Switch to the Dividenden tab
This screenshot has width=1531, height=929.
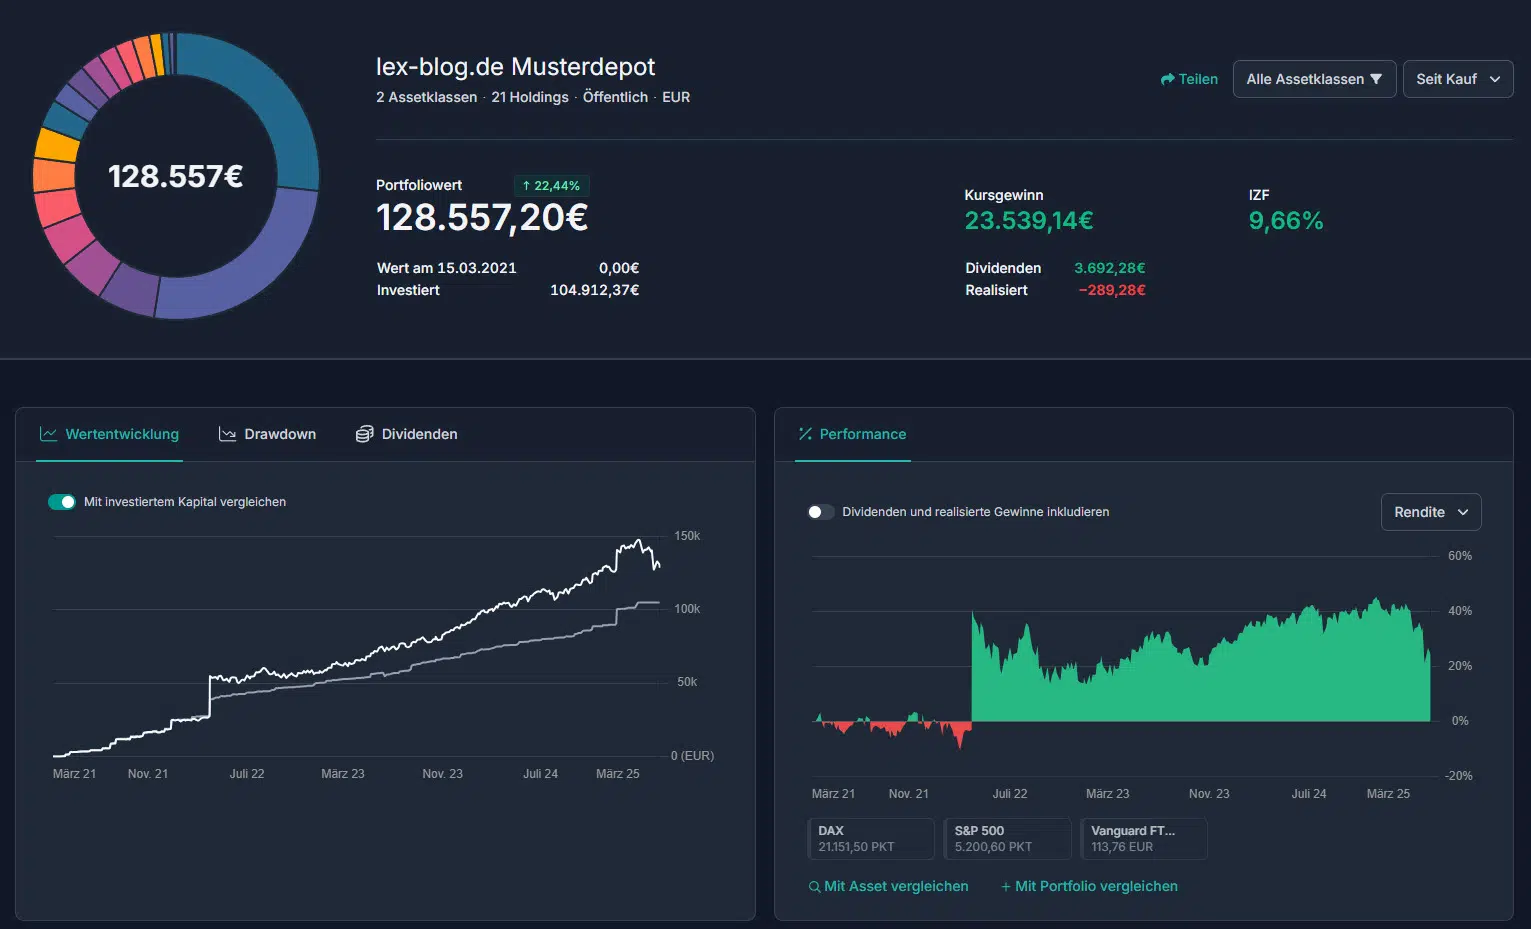point(407,434)
